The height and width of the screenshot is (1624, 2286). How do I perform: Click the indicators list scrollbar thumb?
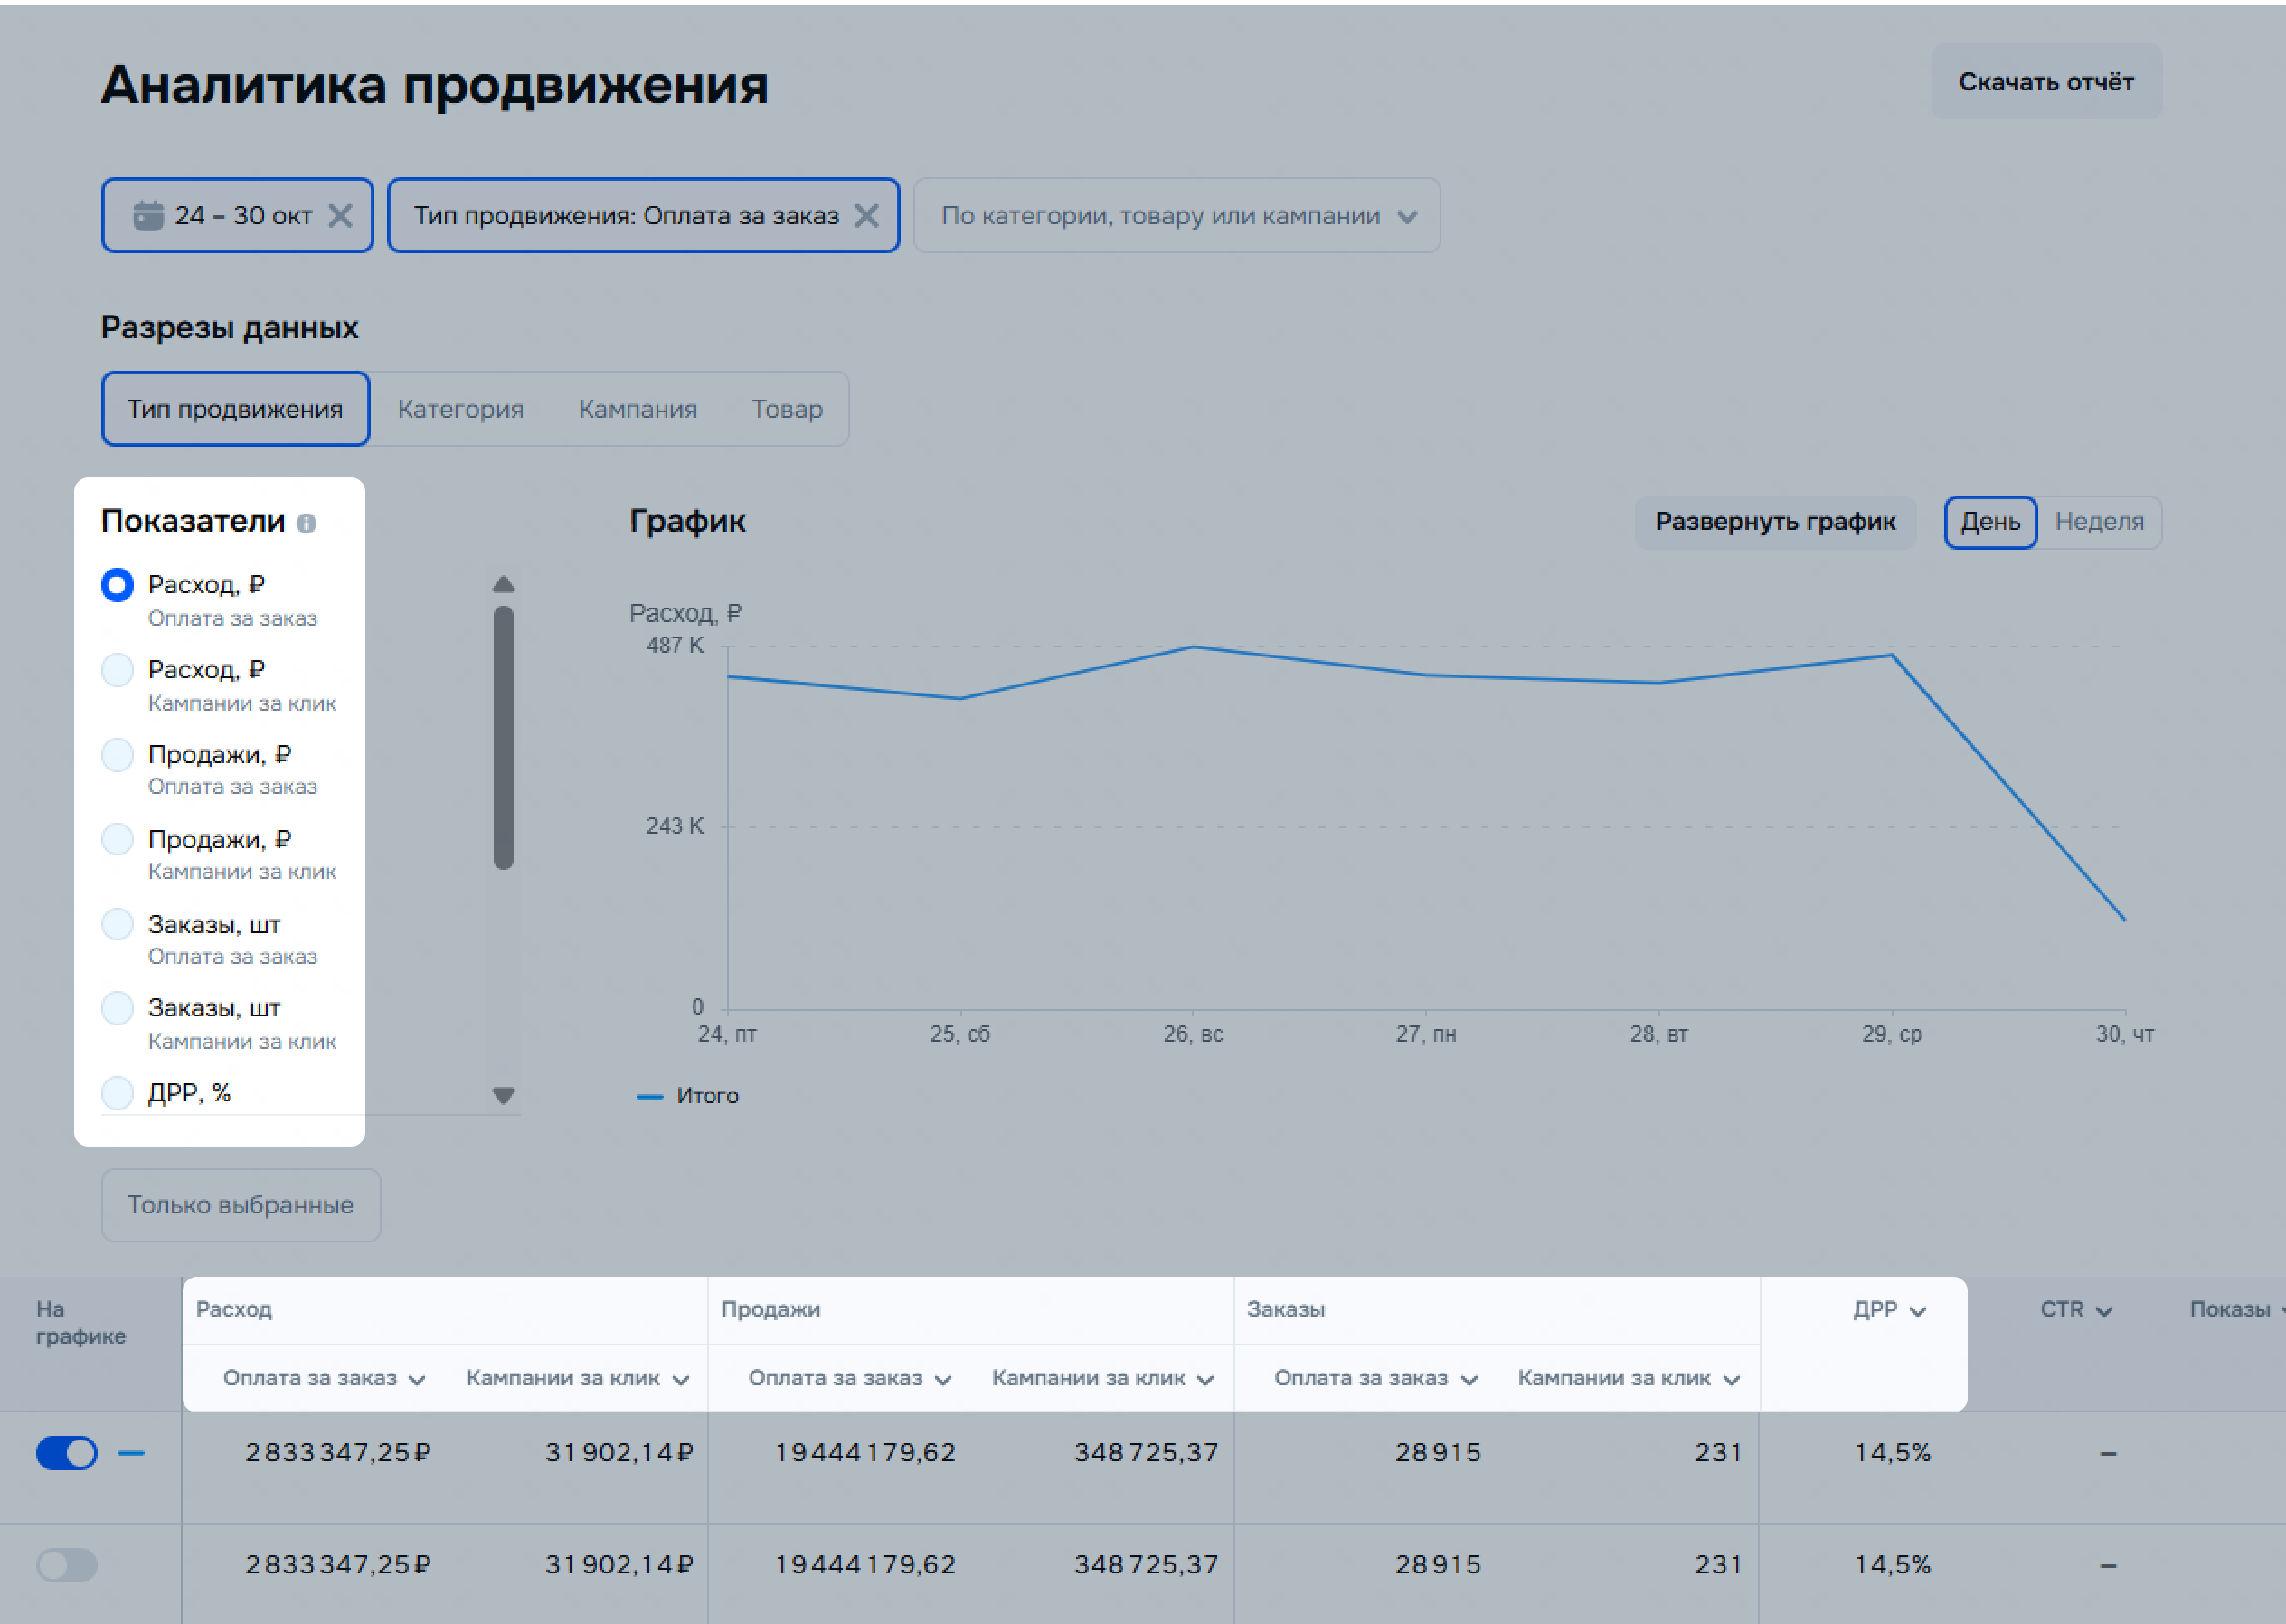tap(503, 737)
